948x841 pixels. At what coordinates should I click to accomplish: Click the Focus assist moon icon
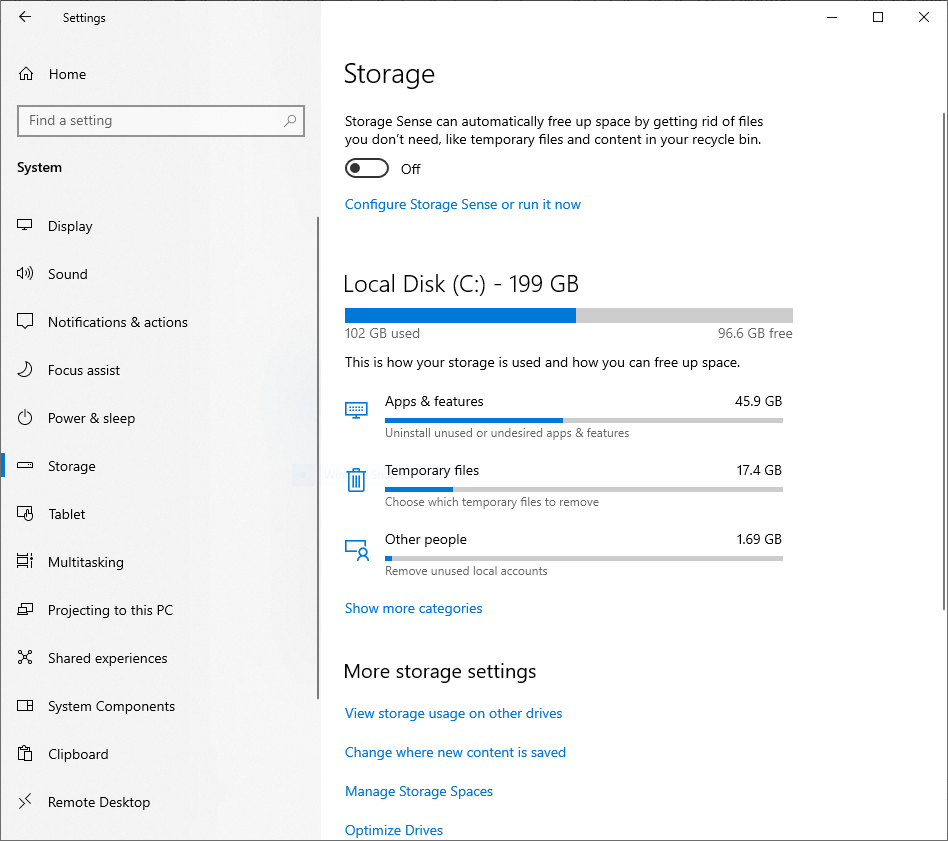click(x=26, y=370)
